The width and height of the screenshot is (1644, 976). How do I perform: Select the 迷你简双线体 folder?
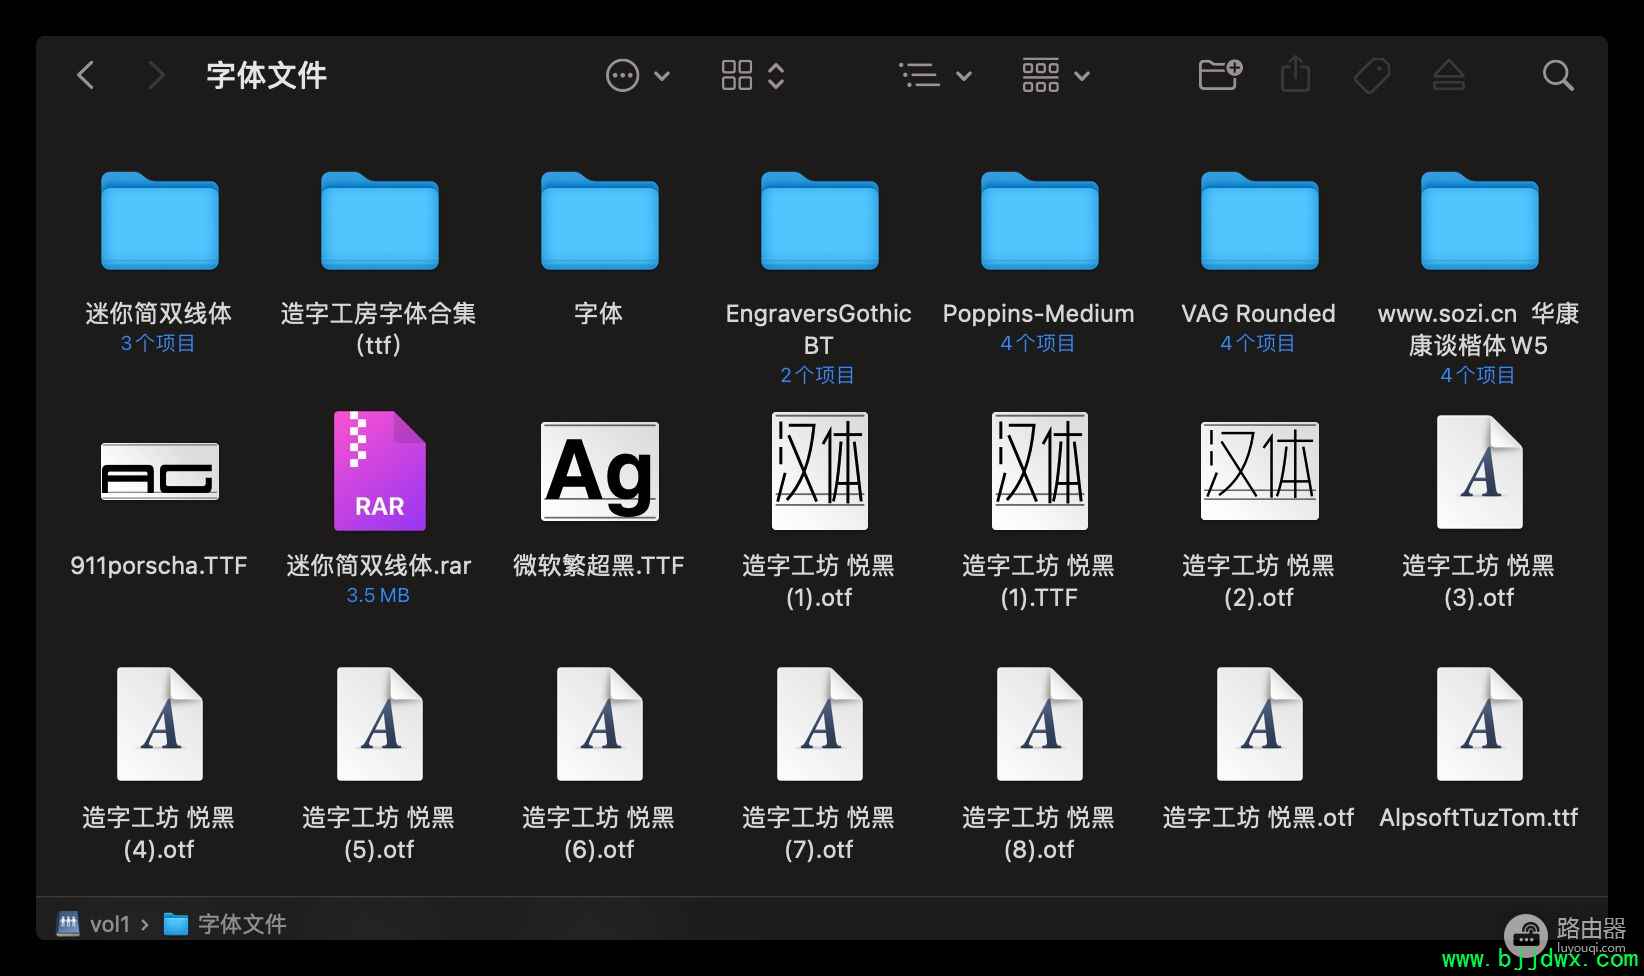160,220
